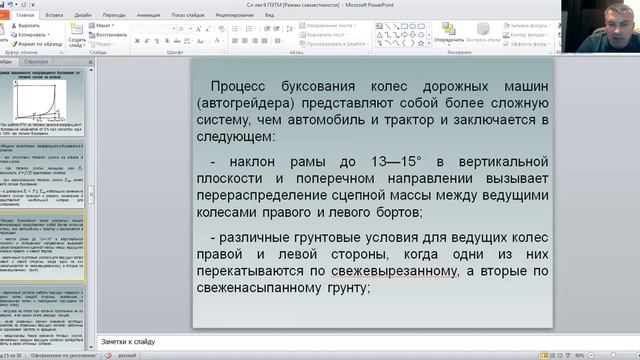Image resolution: width=640 pixels, height=360 pixels.
Task: Toggle bold (Ж) formatting
Action: coord(137,41)
